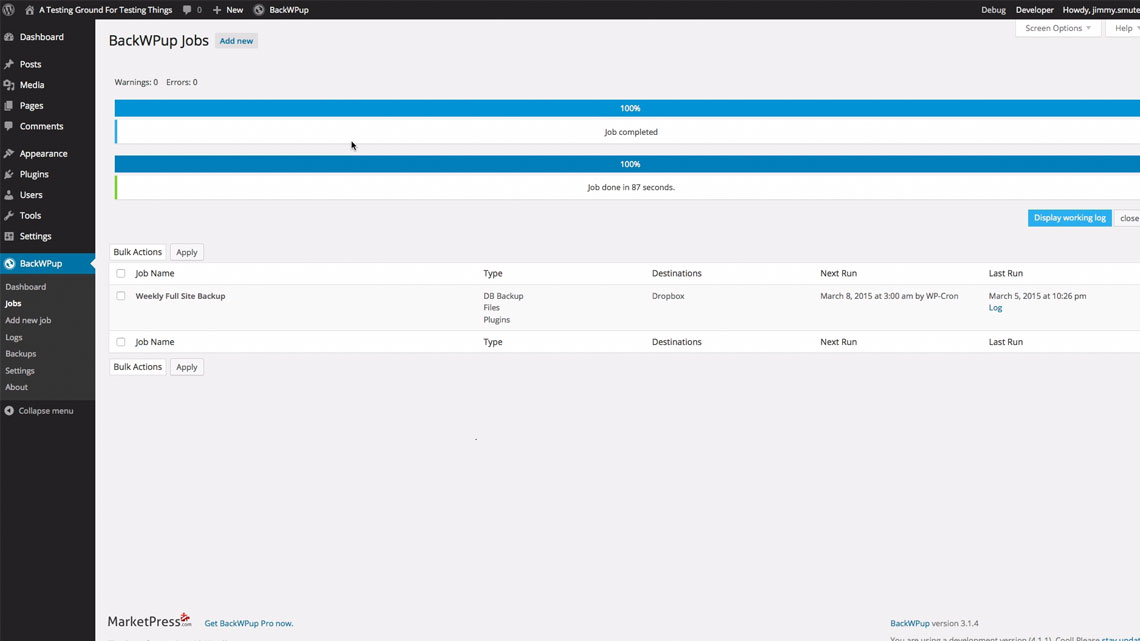Viewport: 1140px width, 641px height.
Task: Open the Tools menu
Action: [x=31, y=216]
